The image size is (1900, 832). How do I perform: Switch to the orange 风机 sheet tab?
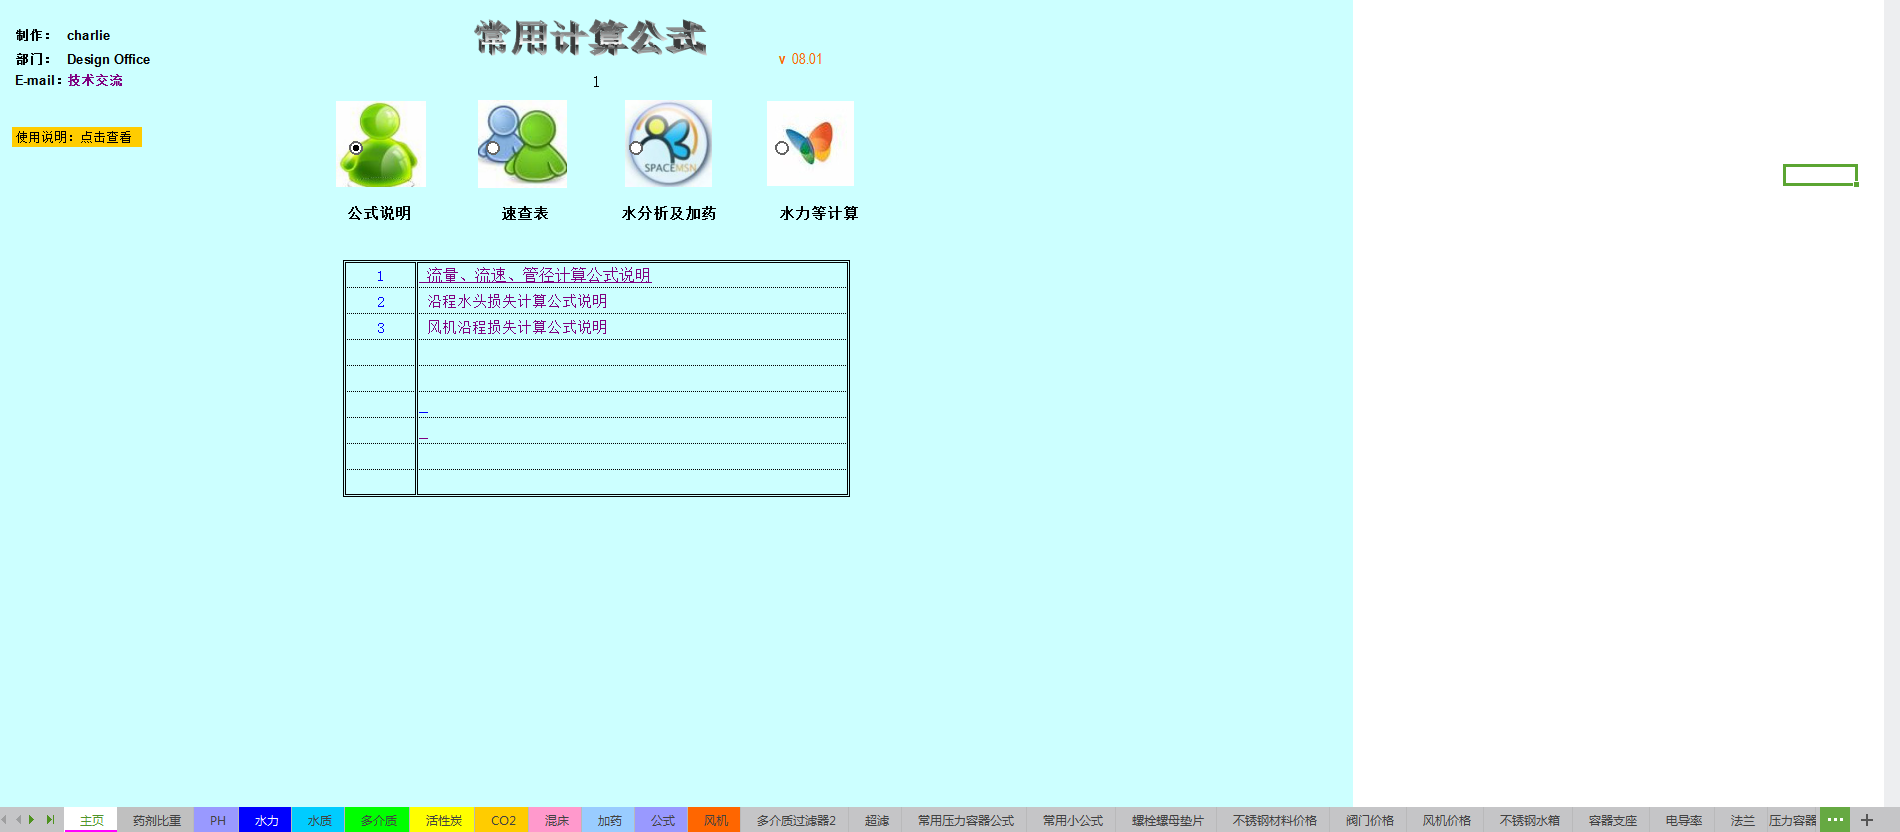pos(715,820)
